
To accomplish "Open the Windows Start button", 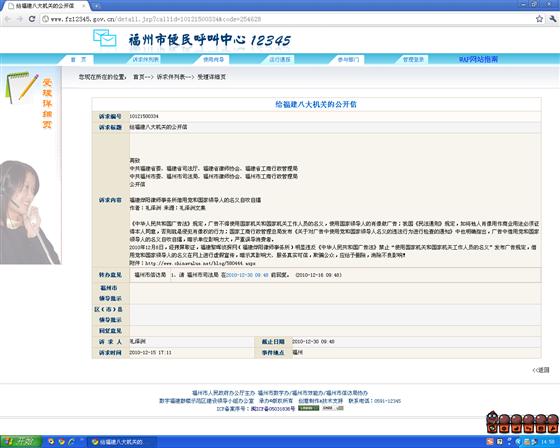I will click(x=21, y=442).
